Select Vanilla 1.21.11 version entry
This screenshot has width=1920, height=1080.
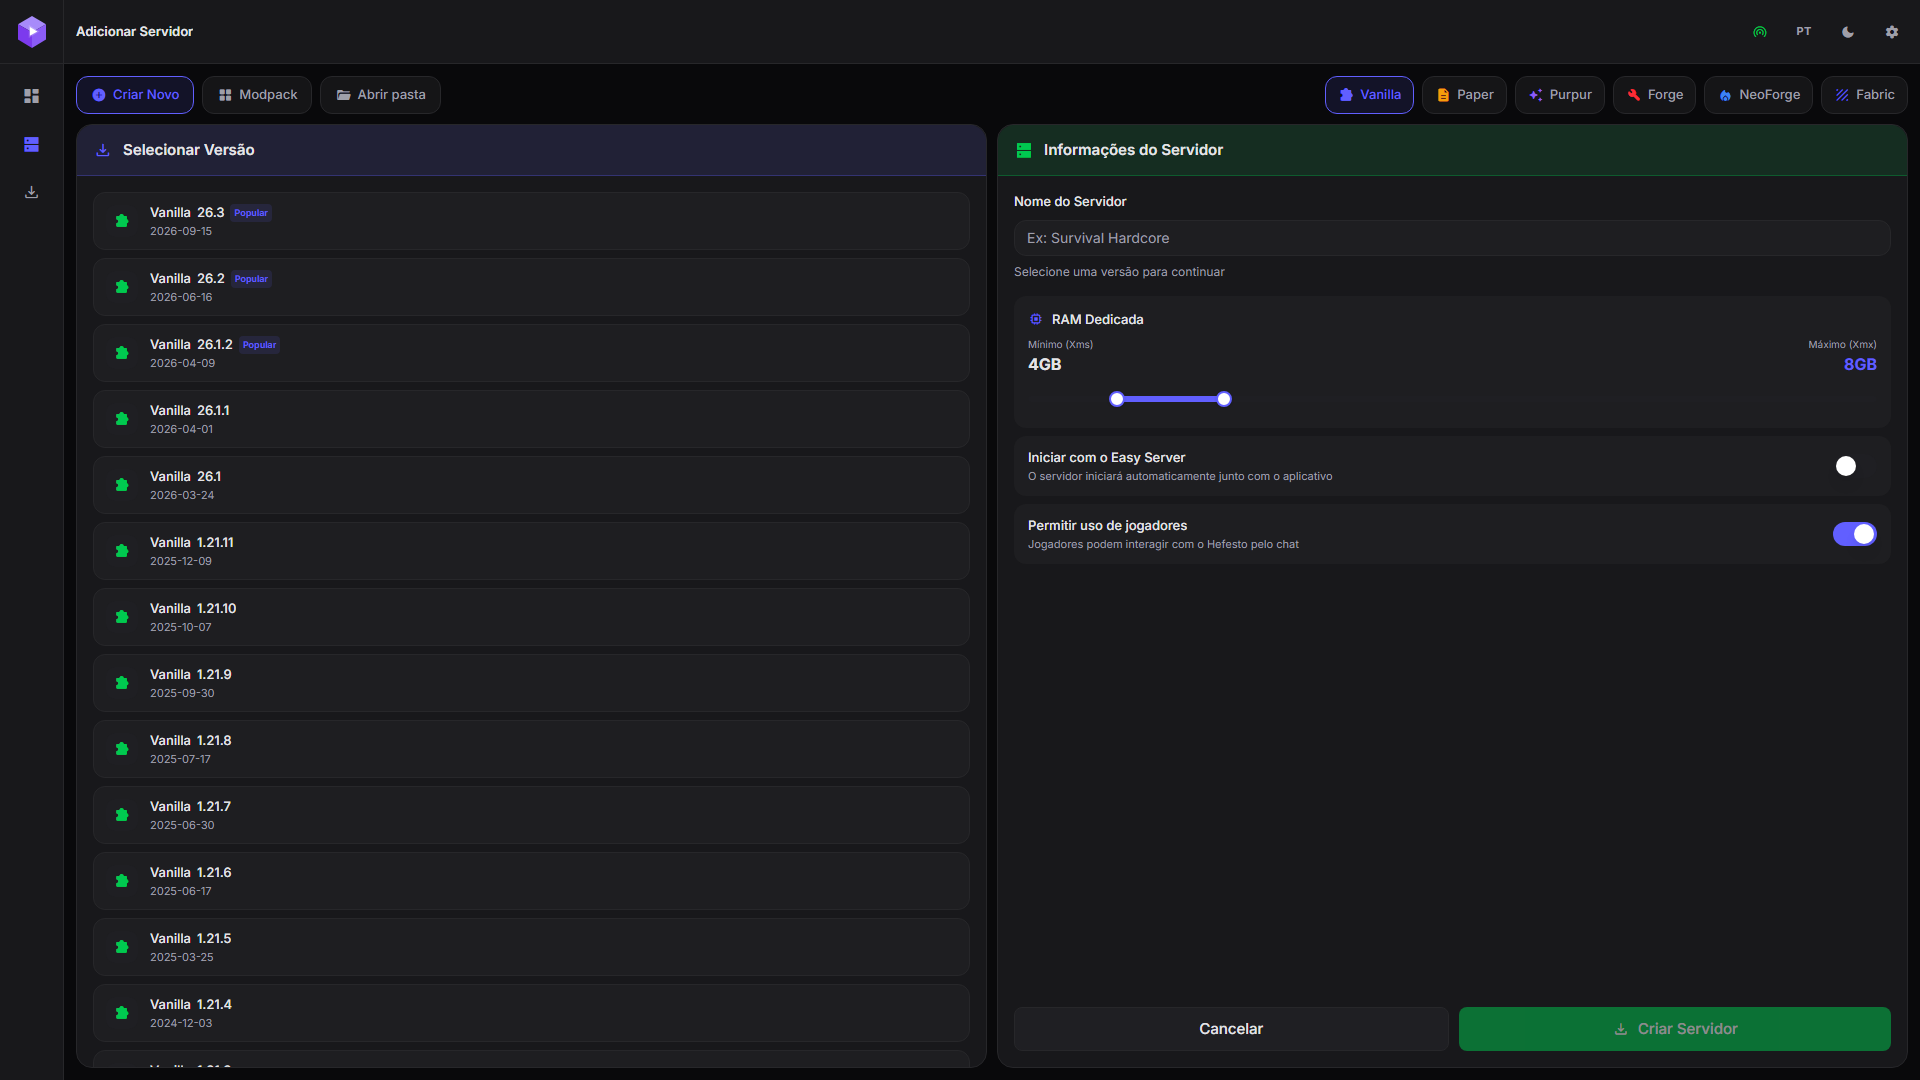point(531,551)
